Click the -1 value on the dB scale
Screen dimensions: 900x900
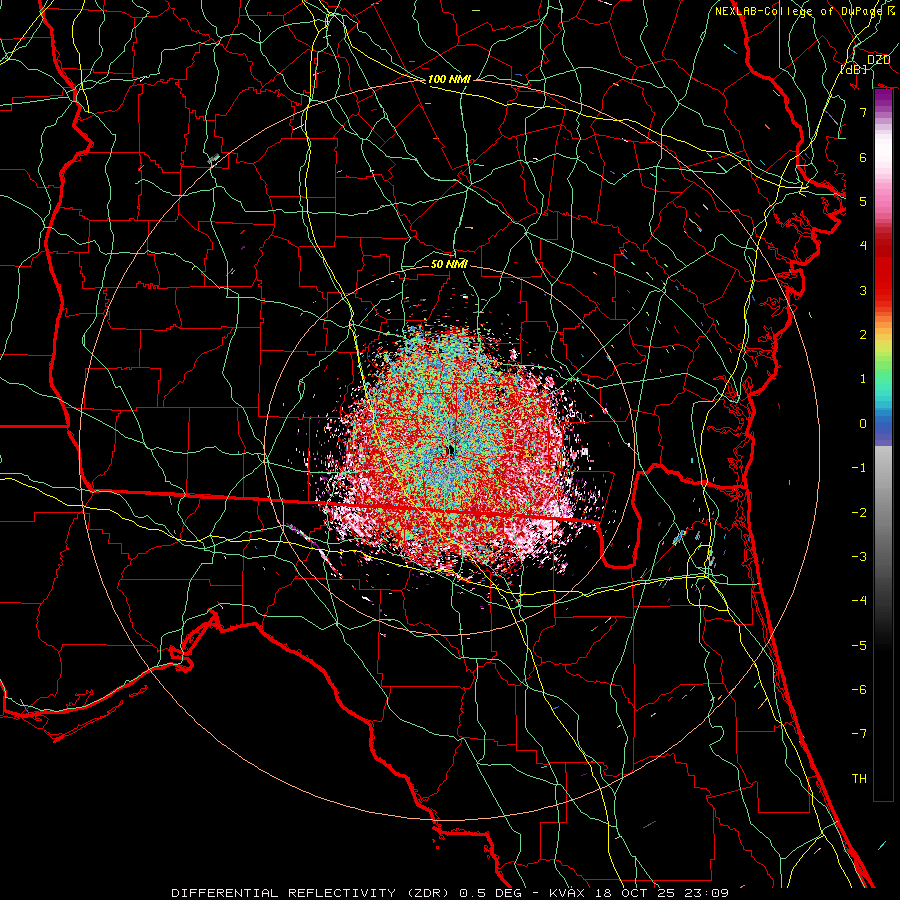[x=859, y=468]
